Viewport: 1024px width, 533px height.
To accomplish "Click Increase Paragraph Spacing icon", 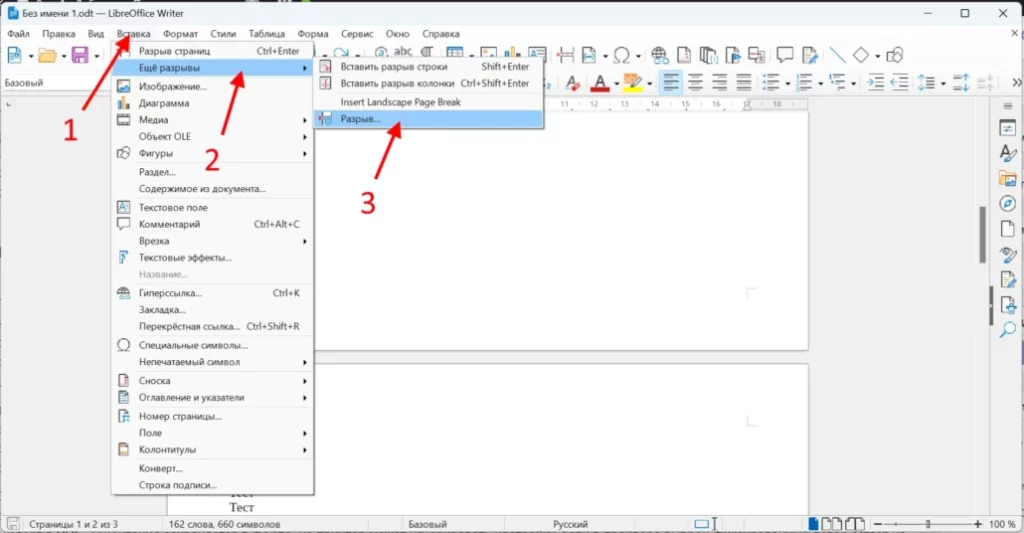I will coord(961,82).
